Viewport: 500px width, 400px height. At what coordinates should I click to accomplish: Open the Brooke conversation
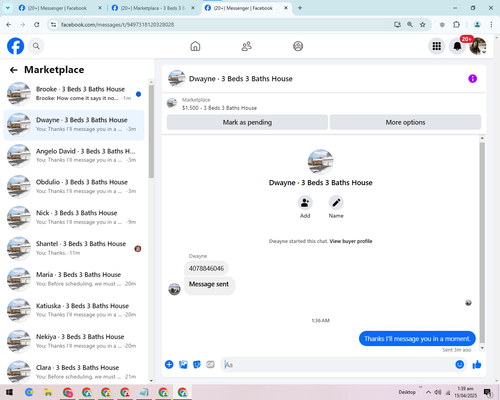click(74, 94)
